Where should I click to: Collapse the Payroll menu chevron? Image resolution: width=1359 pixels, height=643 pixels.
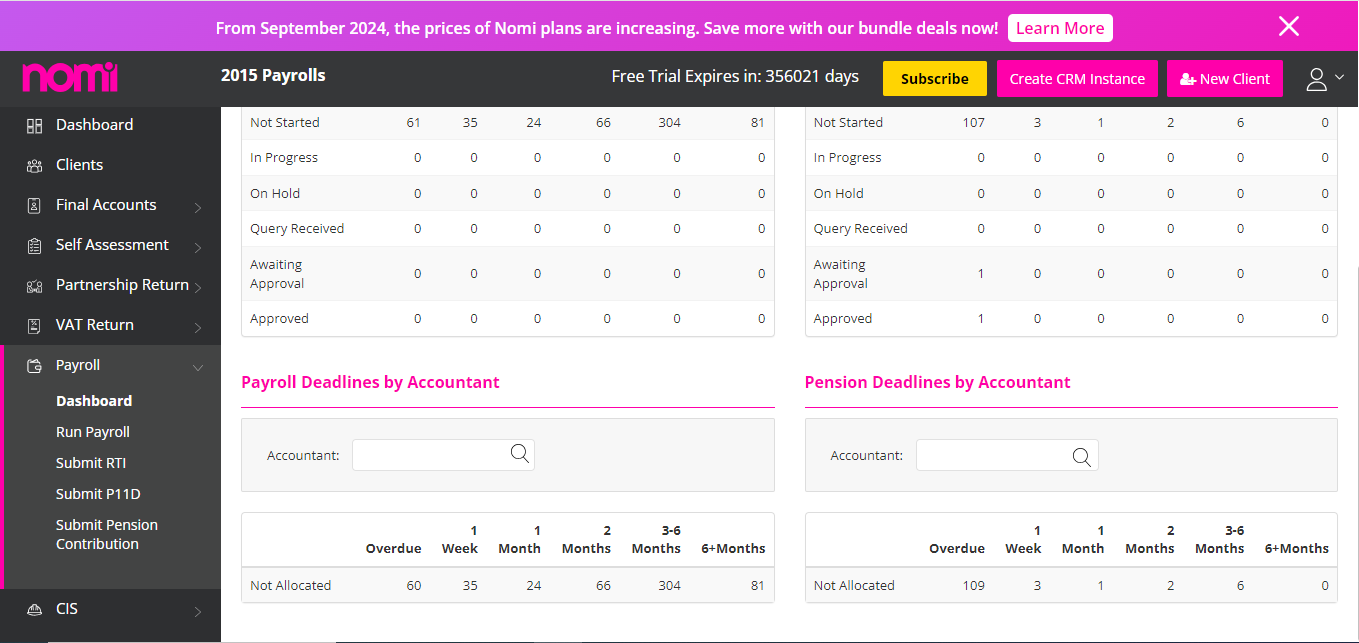click(x=198, y=368)
